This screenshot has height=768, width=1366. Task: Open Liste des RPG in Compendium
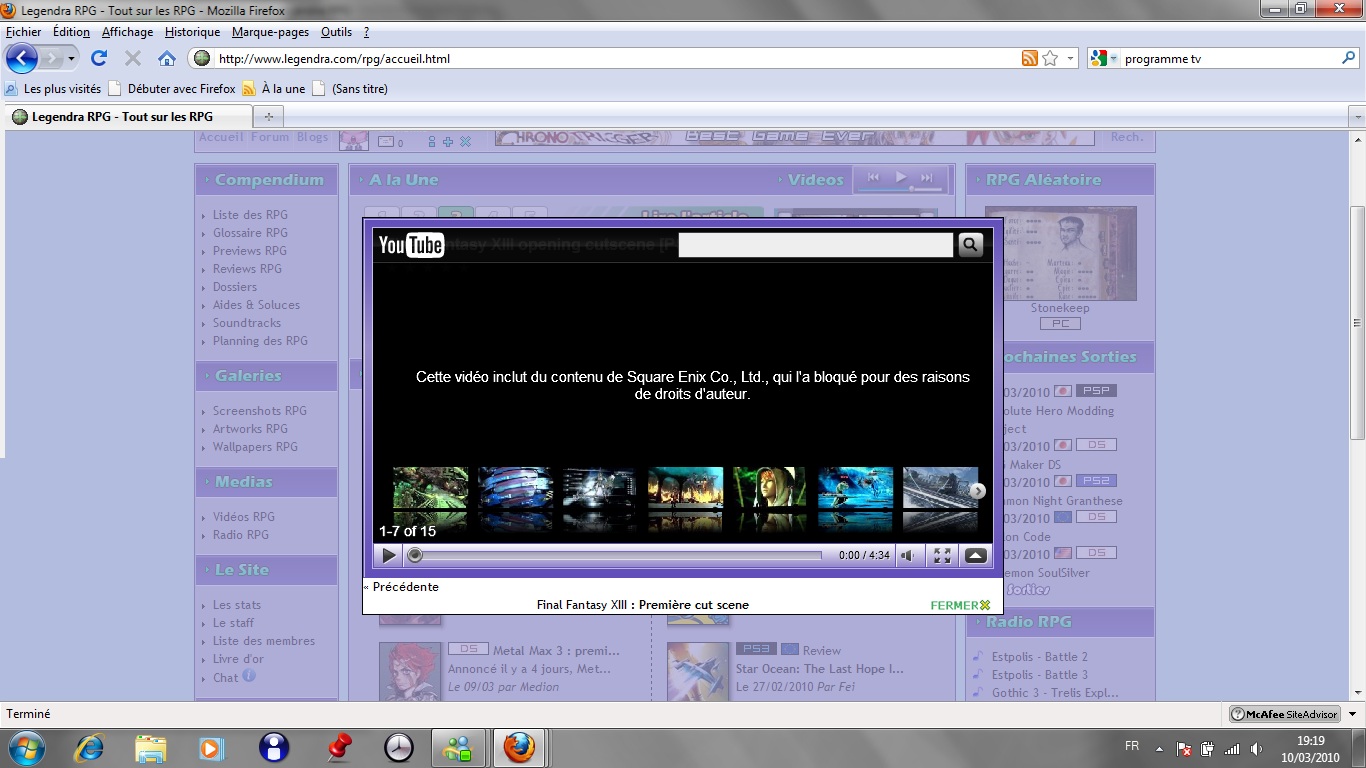[x=250, y=215]
